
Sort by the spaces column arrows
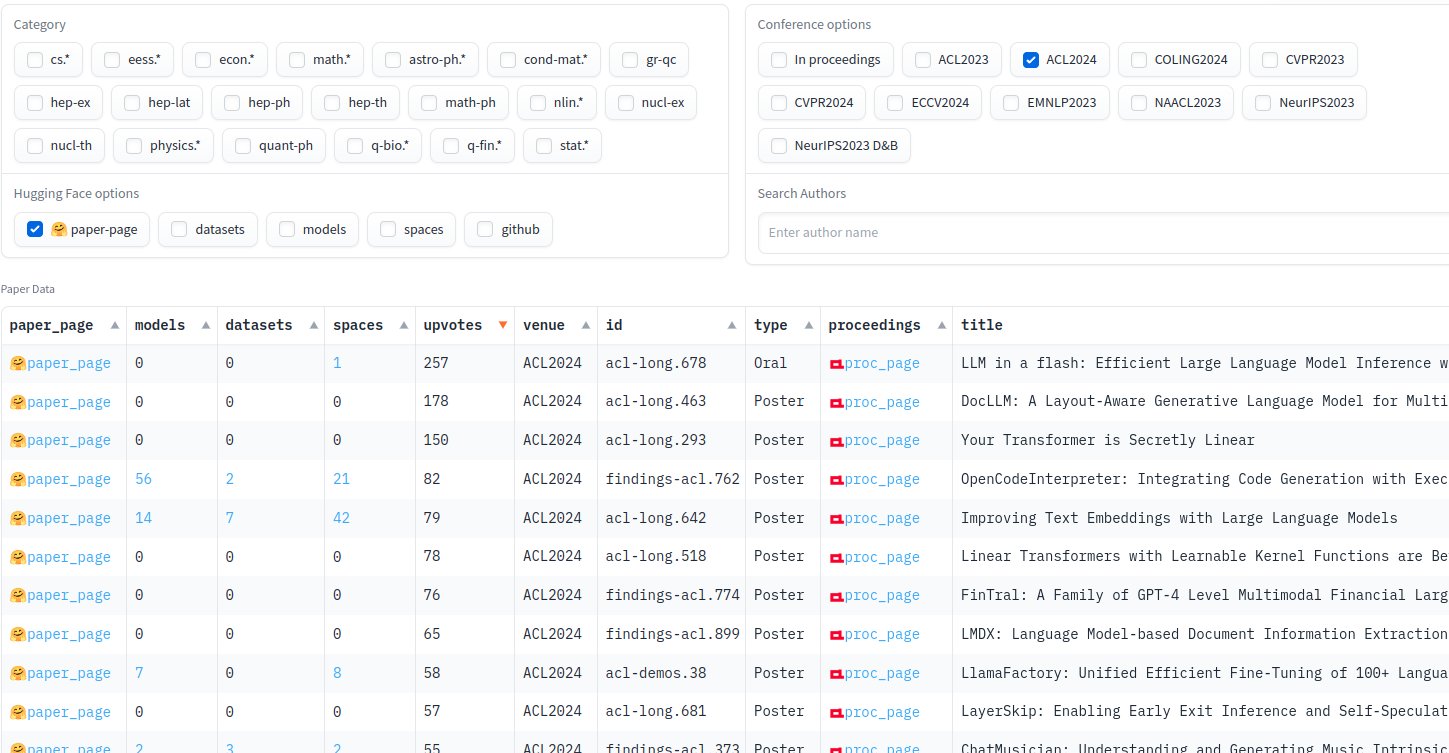(403, 325)
